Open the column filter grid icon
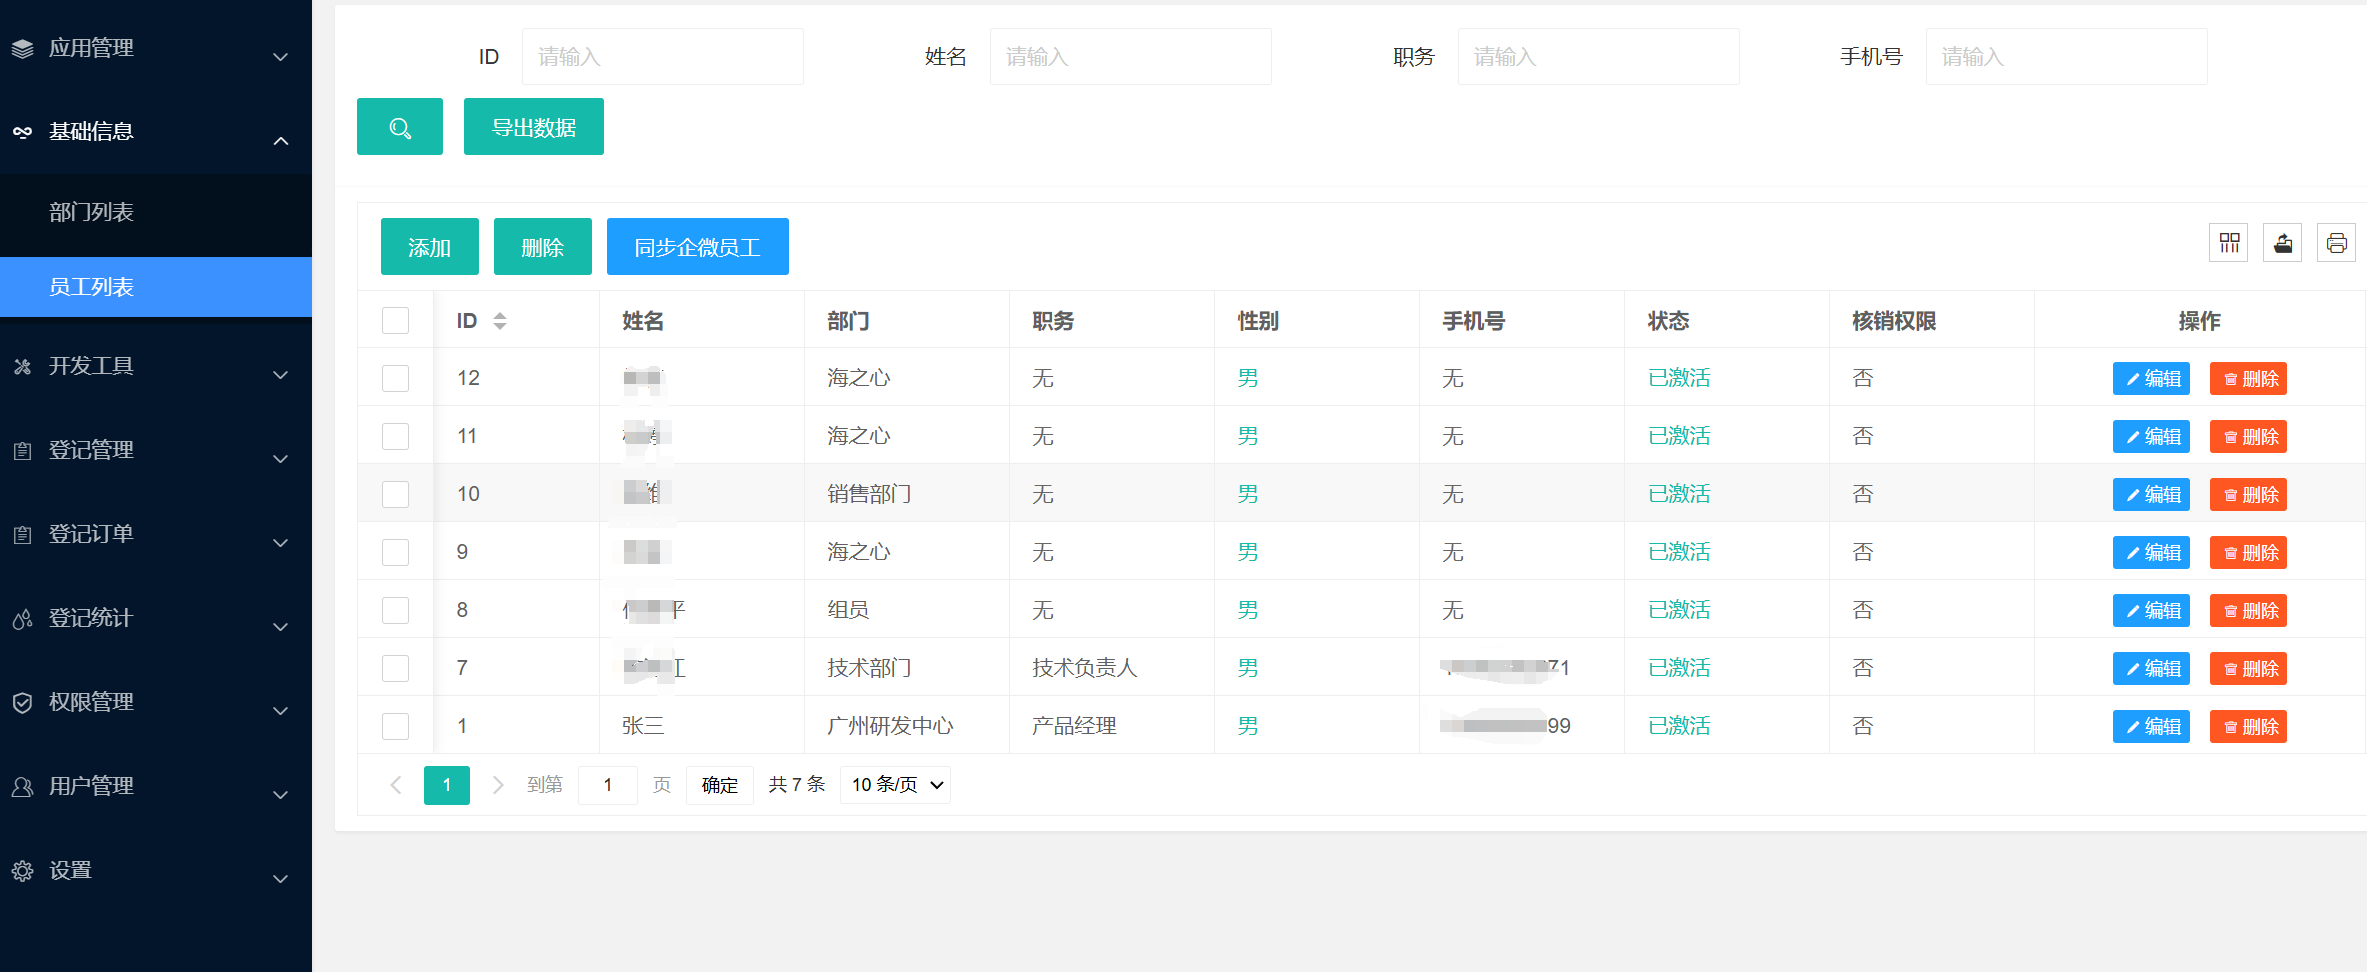 [x=2229, y=243]
